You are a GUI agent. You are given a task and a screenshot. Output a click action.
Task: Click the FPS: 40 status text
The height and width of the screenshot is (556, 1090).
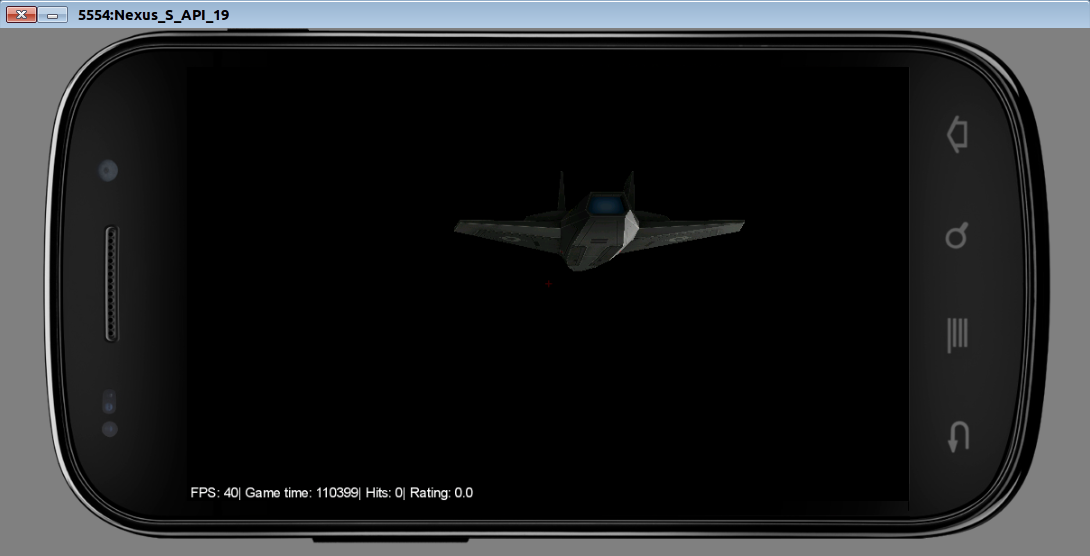(213, 493)
